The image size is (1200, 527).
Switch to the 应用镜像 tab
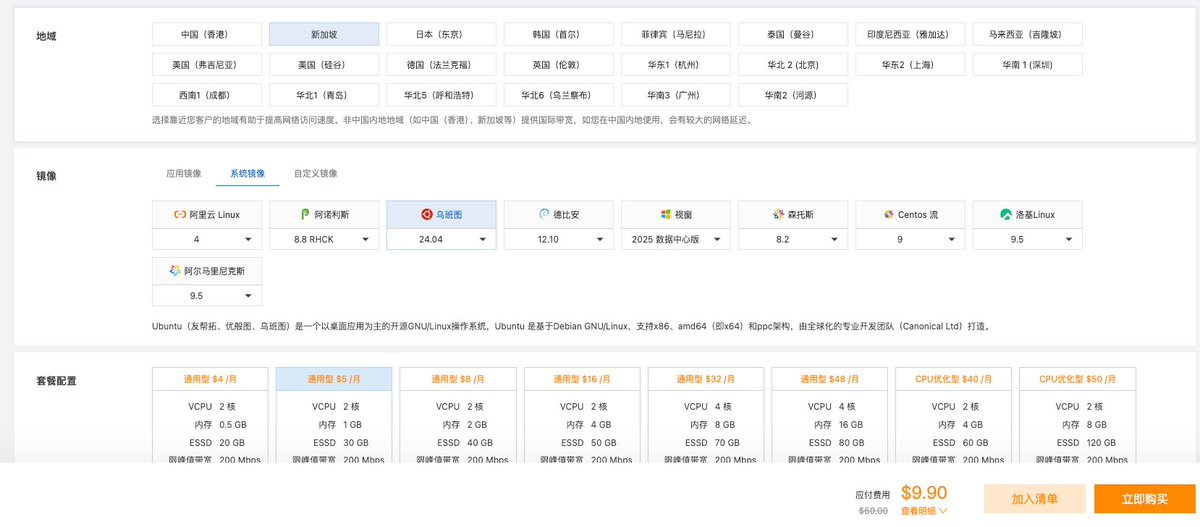point(183,173)
